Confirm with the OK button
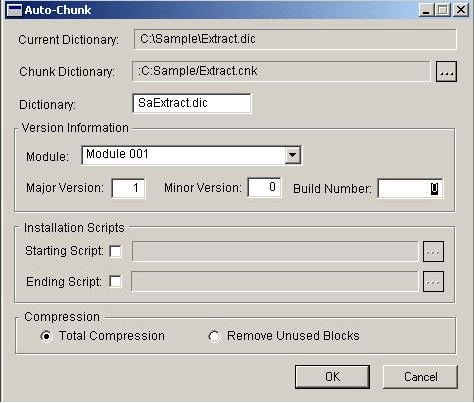This screenshot has width=474, height=403. (x=332, y=377)
